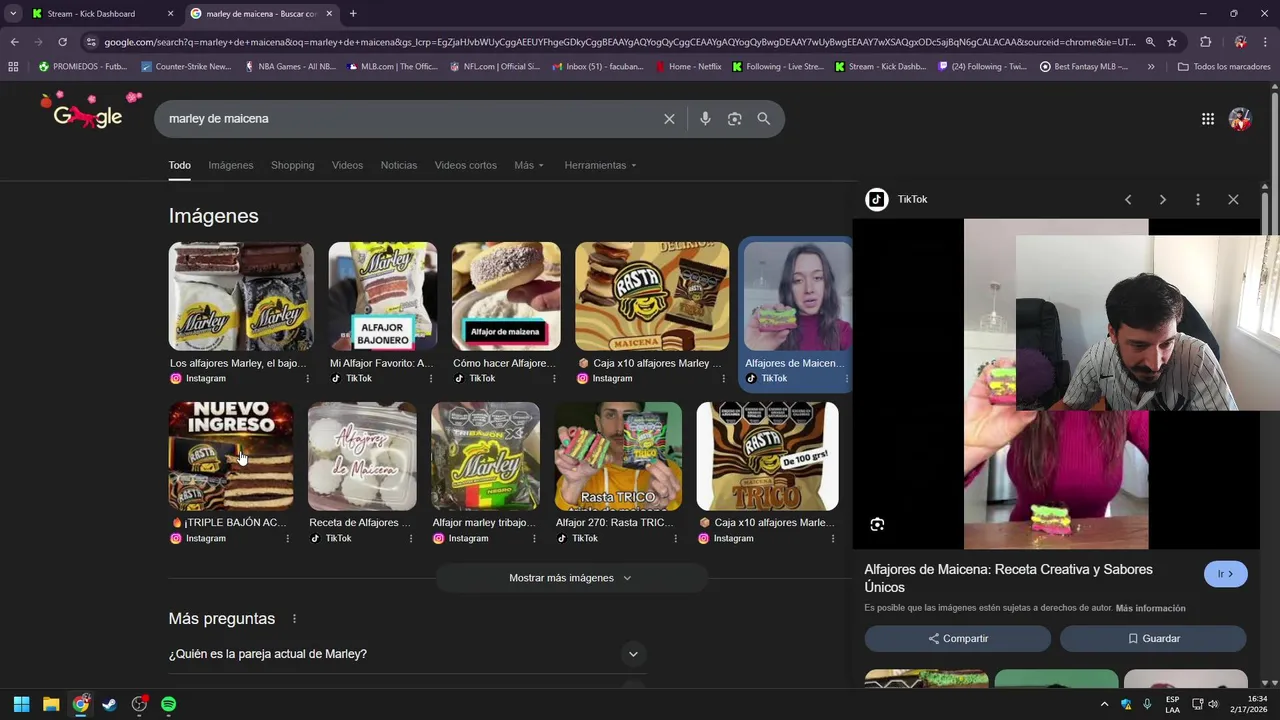Show next image in TikTok preview panel
Screen dimensions: 1280x720
1162,200
